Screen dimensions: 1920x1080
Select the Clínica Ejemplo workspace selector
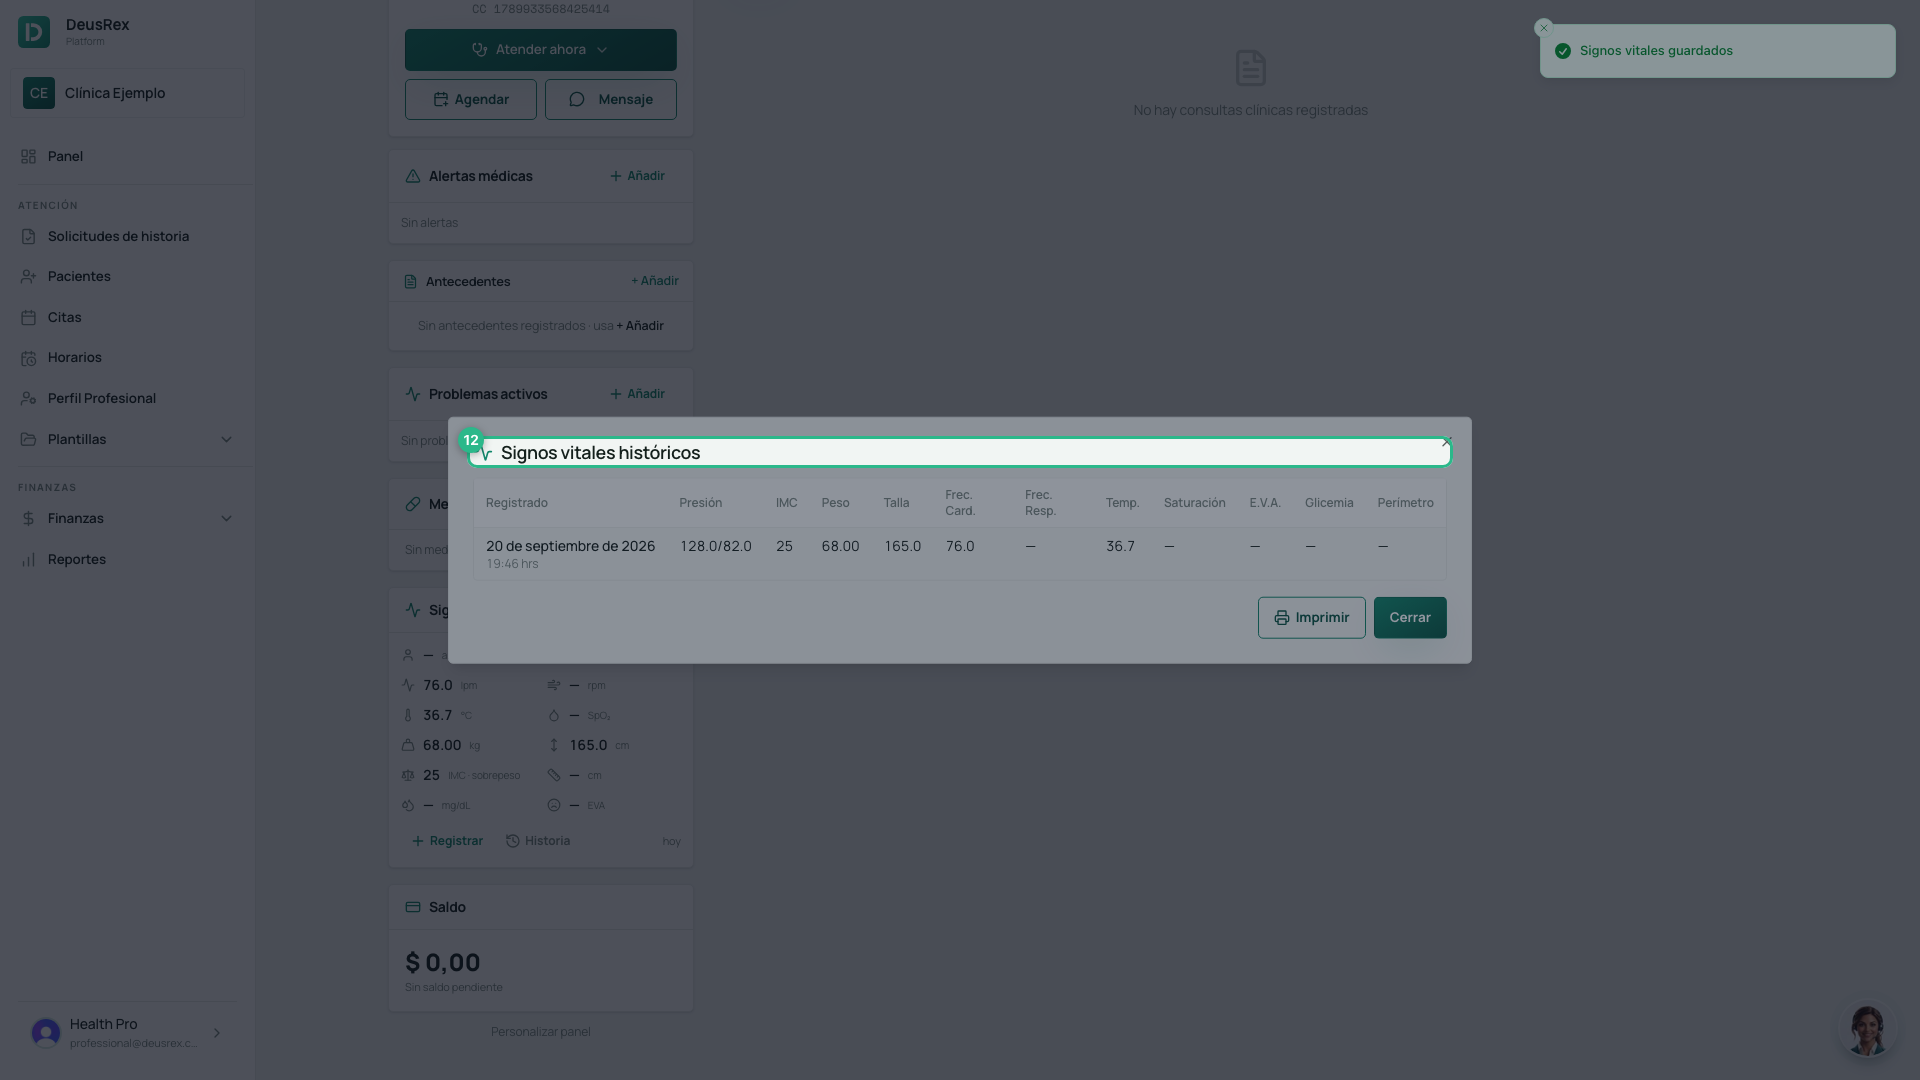pos(127,93)
